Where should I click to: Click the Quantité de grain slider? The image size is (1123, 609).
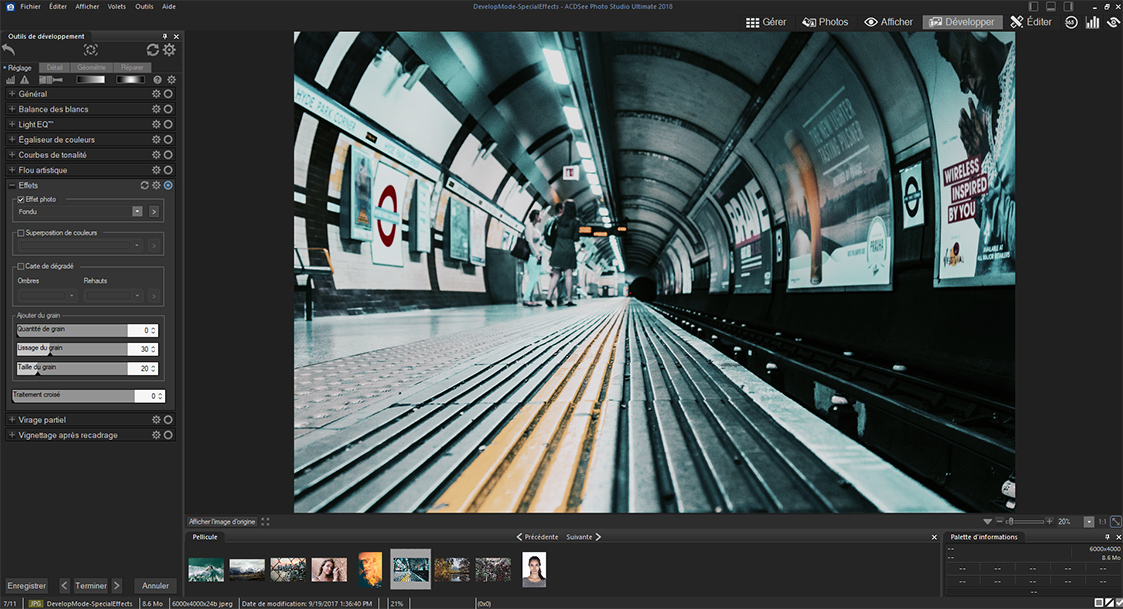click(x=71, y=330)
